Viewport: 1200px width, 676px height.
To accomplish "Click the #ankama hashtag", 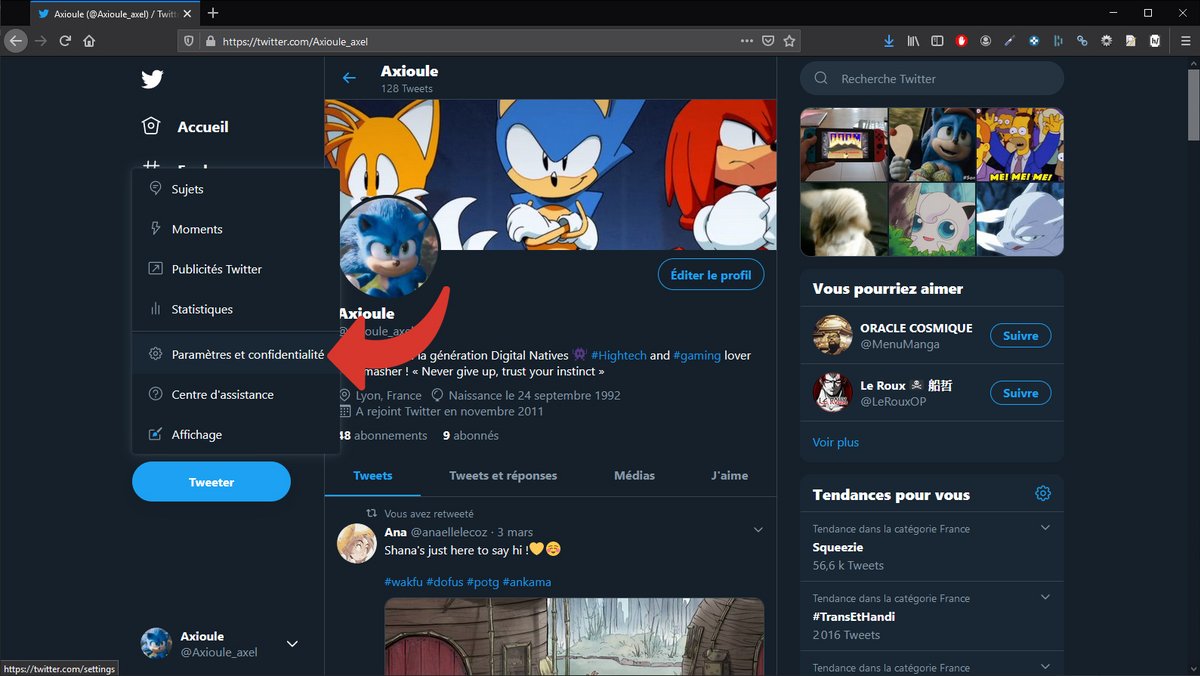I will point(527,582).
